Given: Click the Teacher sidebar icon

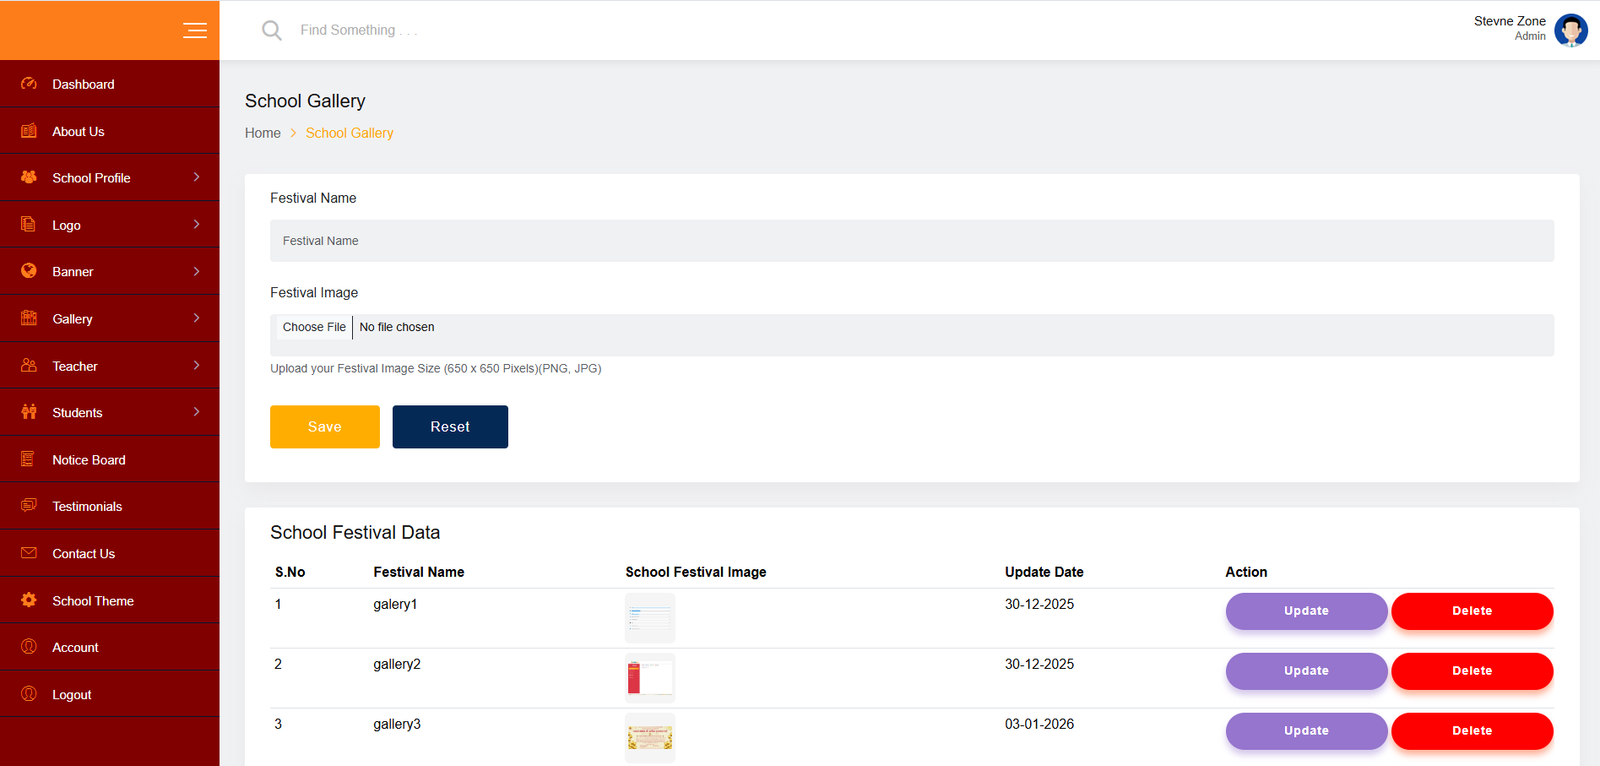Looking at the screenshot, I should pos(29,366).
